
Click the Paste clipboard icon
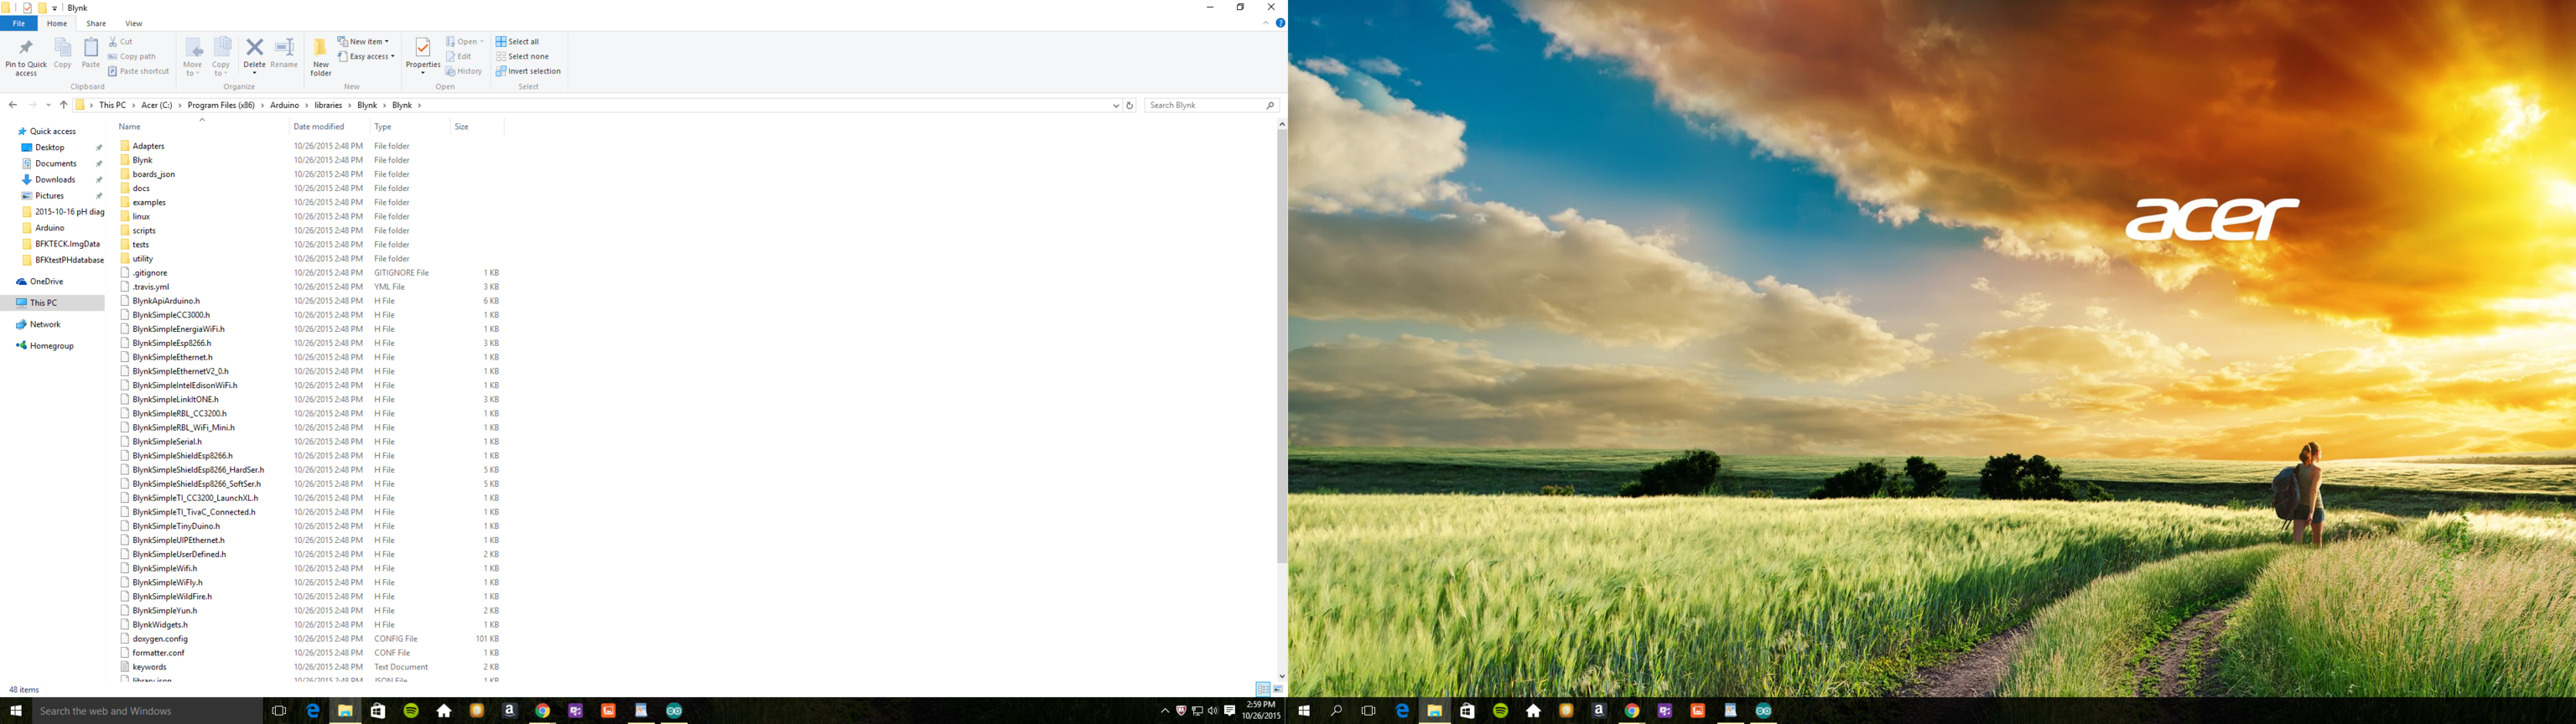(91, 53)
